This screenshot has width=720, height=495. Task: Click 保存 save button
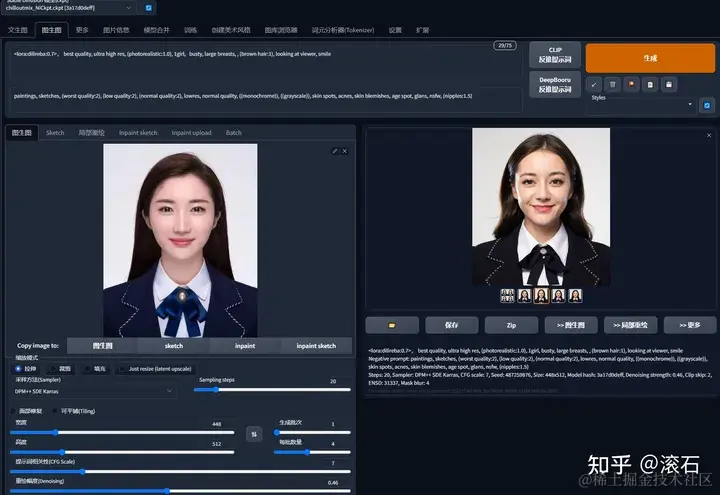pos(451,325)
